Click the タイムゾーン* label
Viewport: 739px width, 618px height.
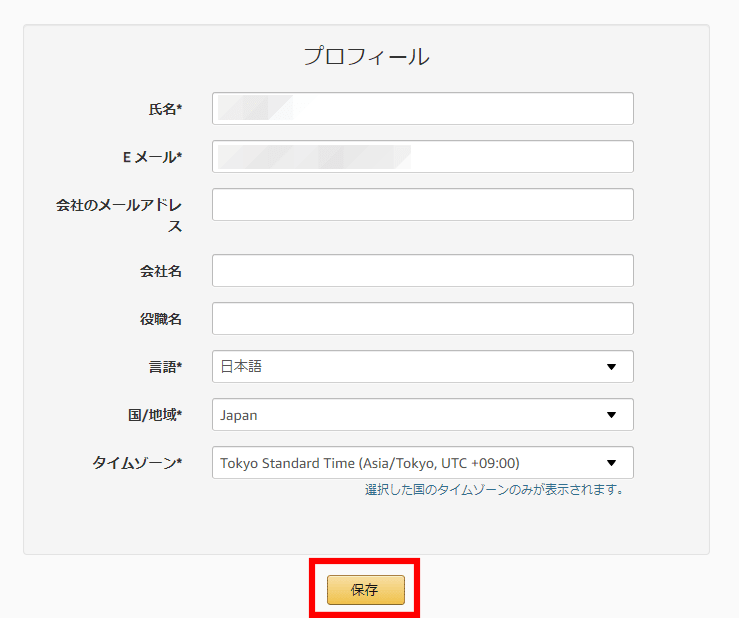pos(137,463)
